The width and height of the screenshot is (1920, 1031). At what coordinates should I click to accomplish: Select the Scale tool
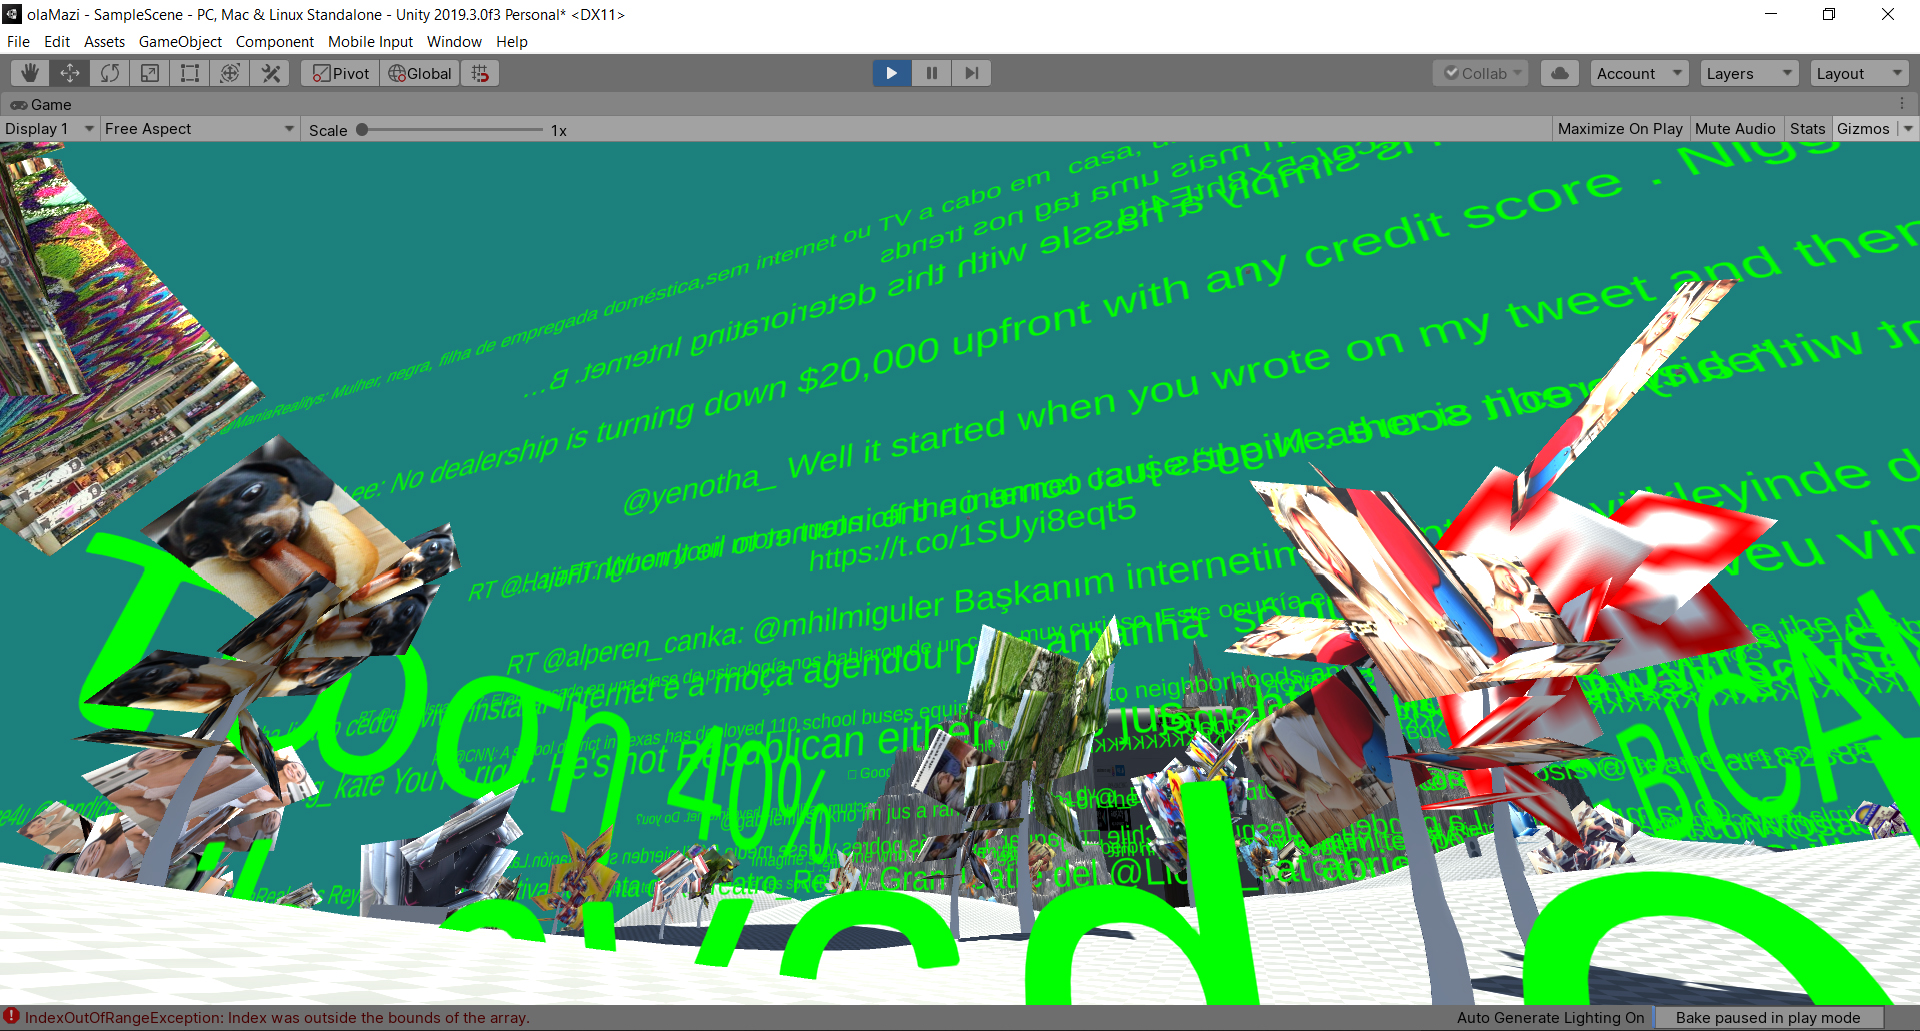(150, 73)
